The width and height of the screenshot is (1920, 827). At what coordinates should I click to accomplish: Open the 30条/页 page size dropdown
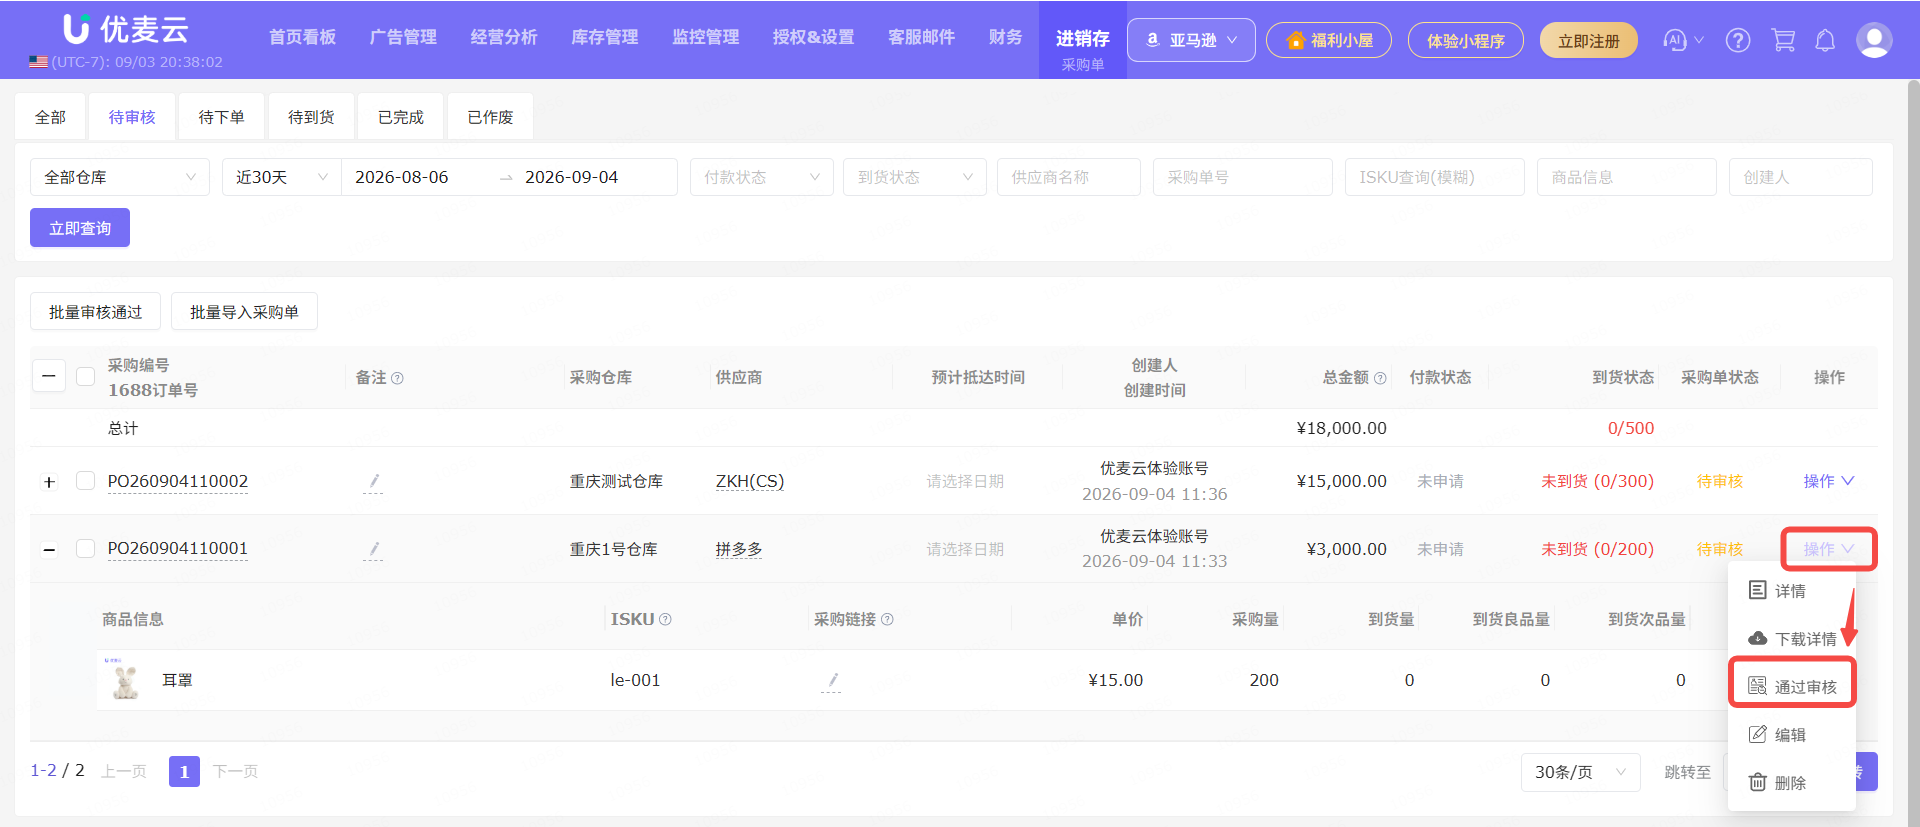click(1580, 772)
